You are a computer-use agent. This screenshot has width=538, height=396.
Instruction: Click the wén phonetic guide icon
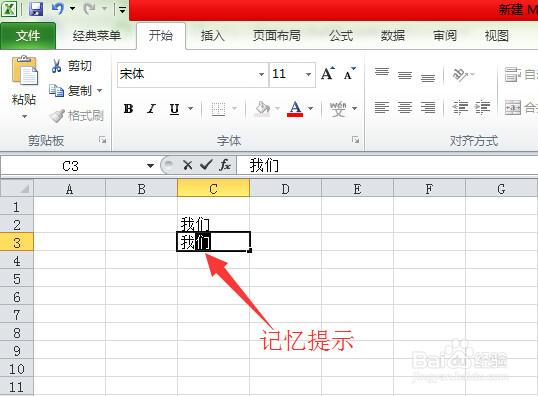click(x=338, y=109)
